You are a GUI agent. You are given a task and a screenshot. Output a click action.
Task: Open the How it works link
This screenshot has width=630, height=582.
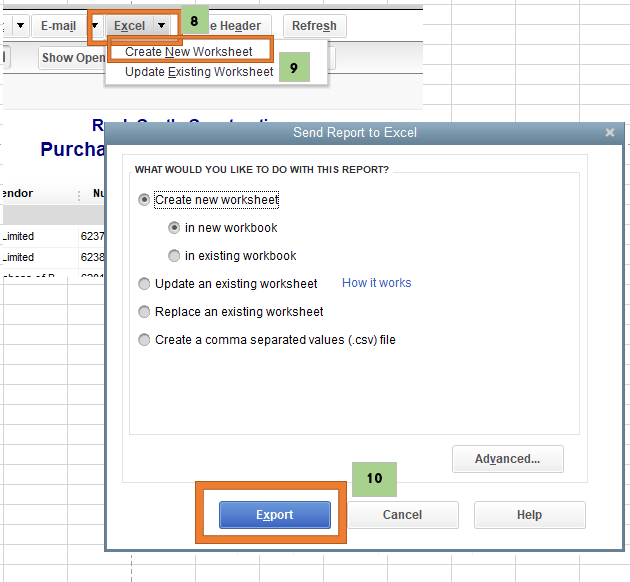(376, 283)
